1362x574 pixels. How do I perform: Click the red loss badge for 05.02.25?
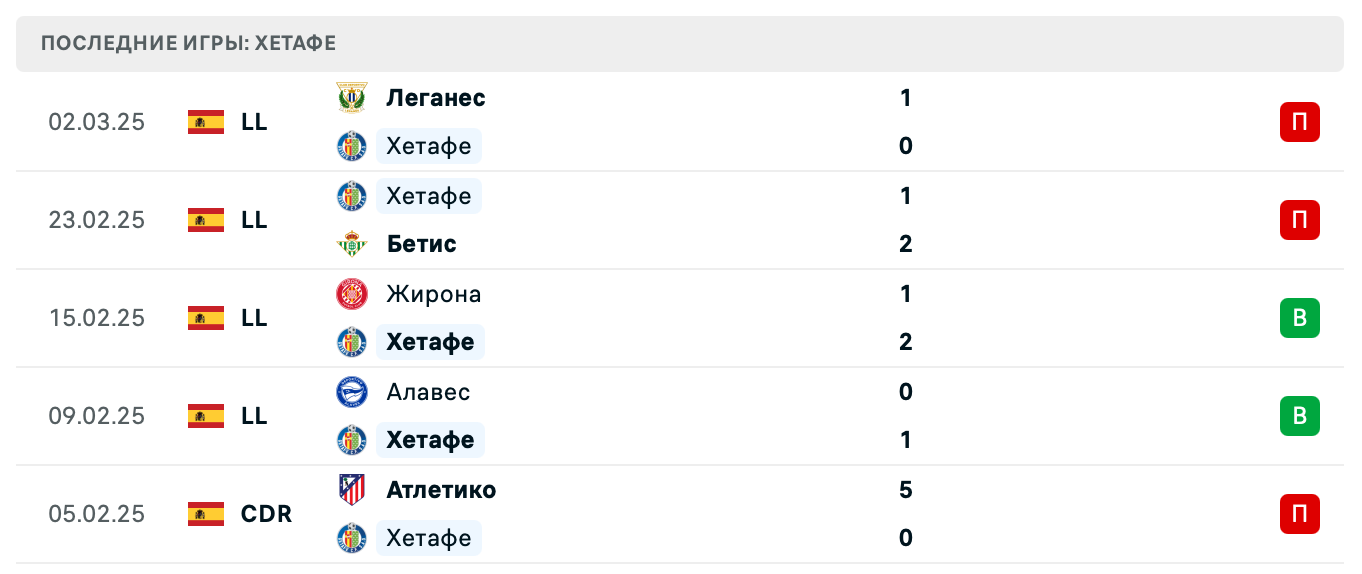point(1299,514)
